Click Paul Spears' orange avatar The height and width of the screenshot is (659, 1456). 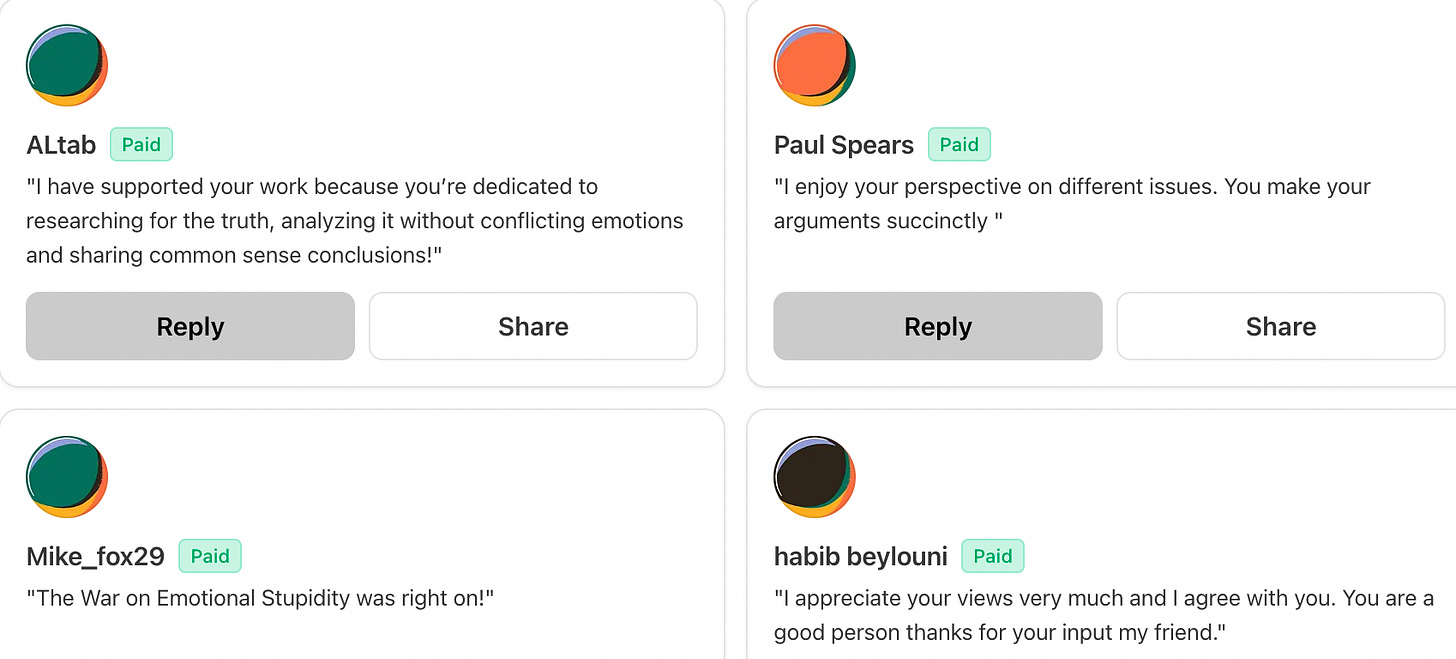[814, 65]
